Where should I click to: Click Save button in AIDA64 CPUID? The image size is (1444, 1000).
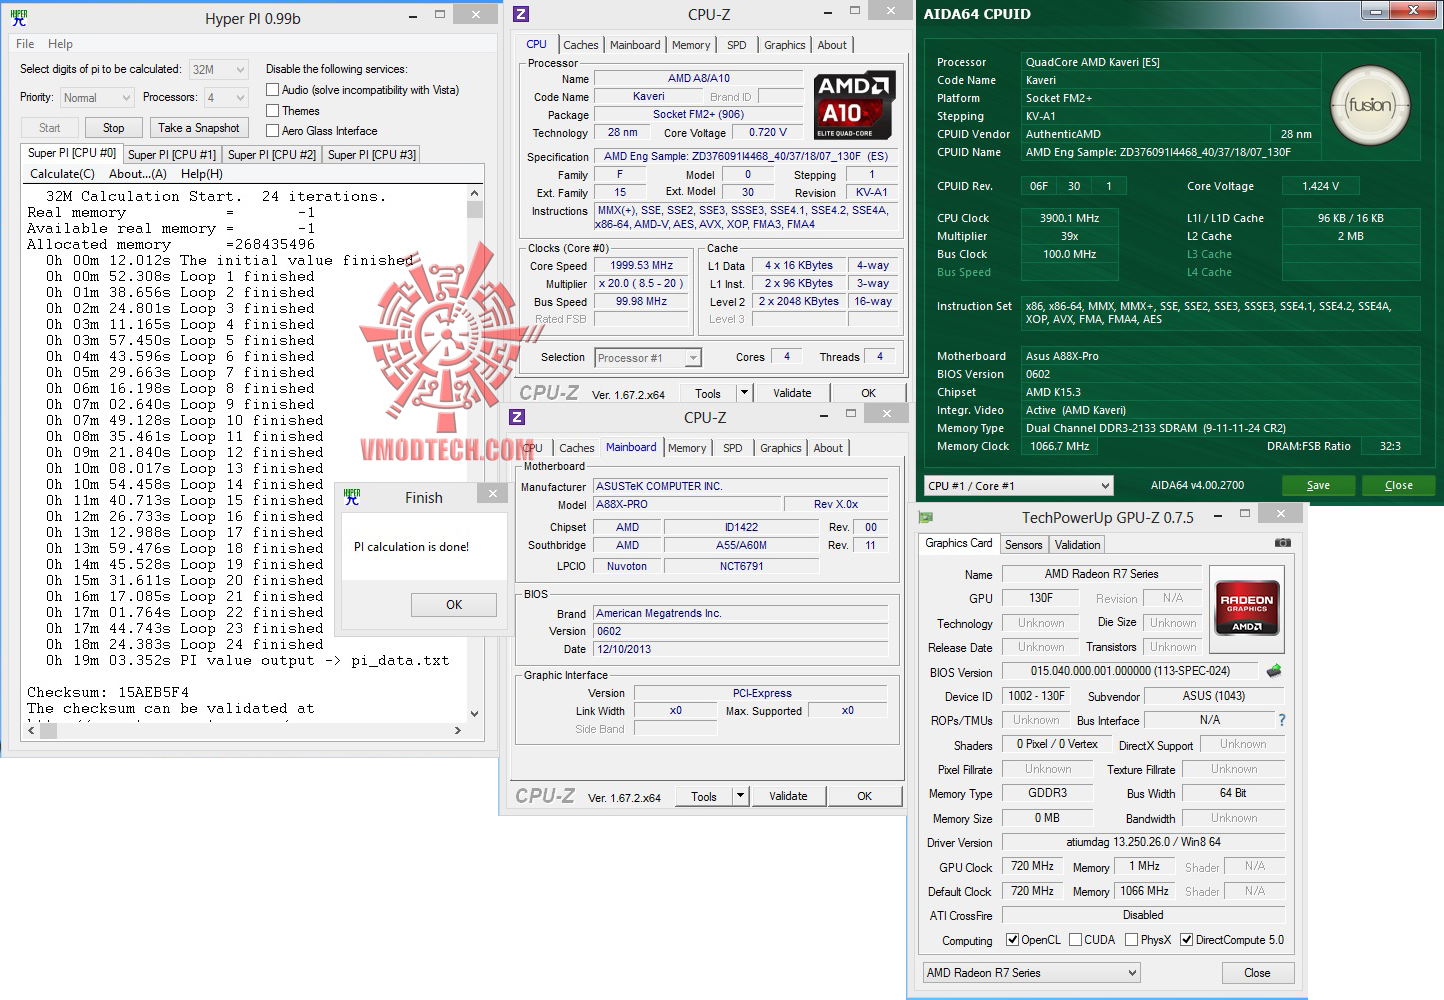1318,485
